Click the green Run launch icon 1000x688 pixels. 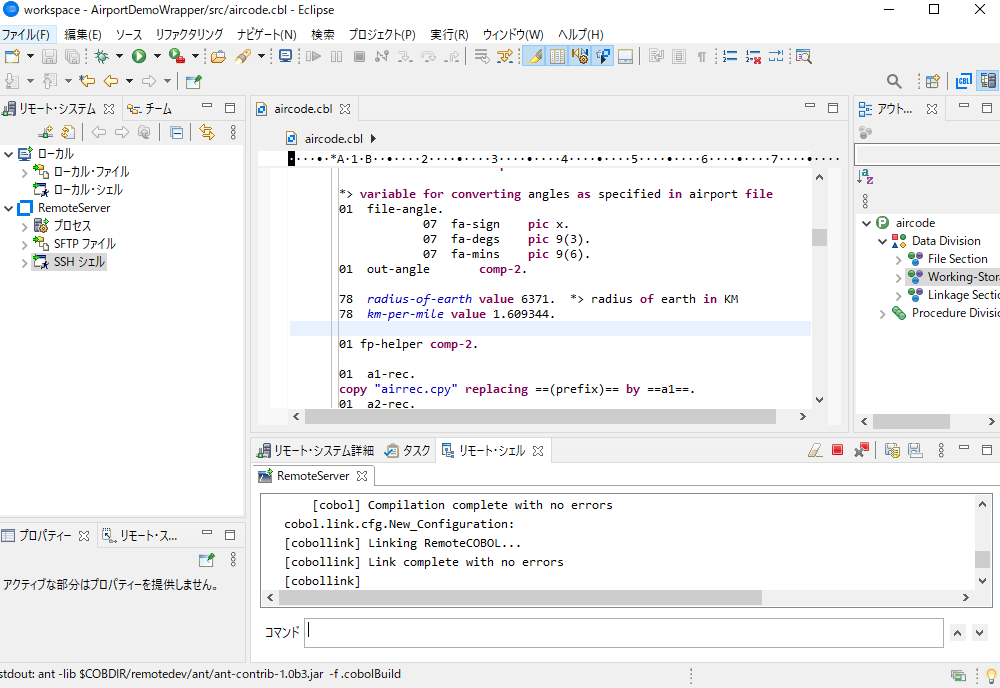[138, 57]
